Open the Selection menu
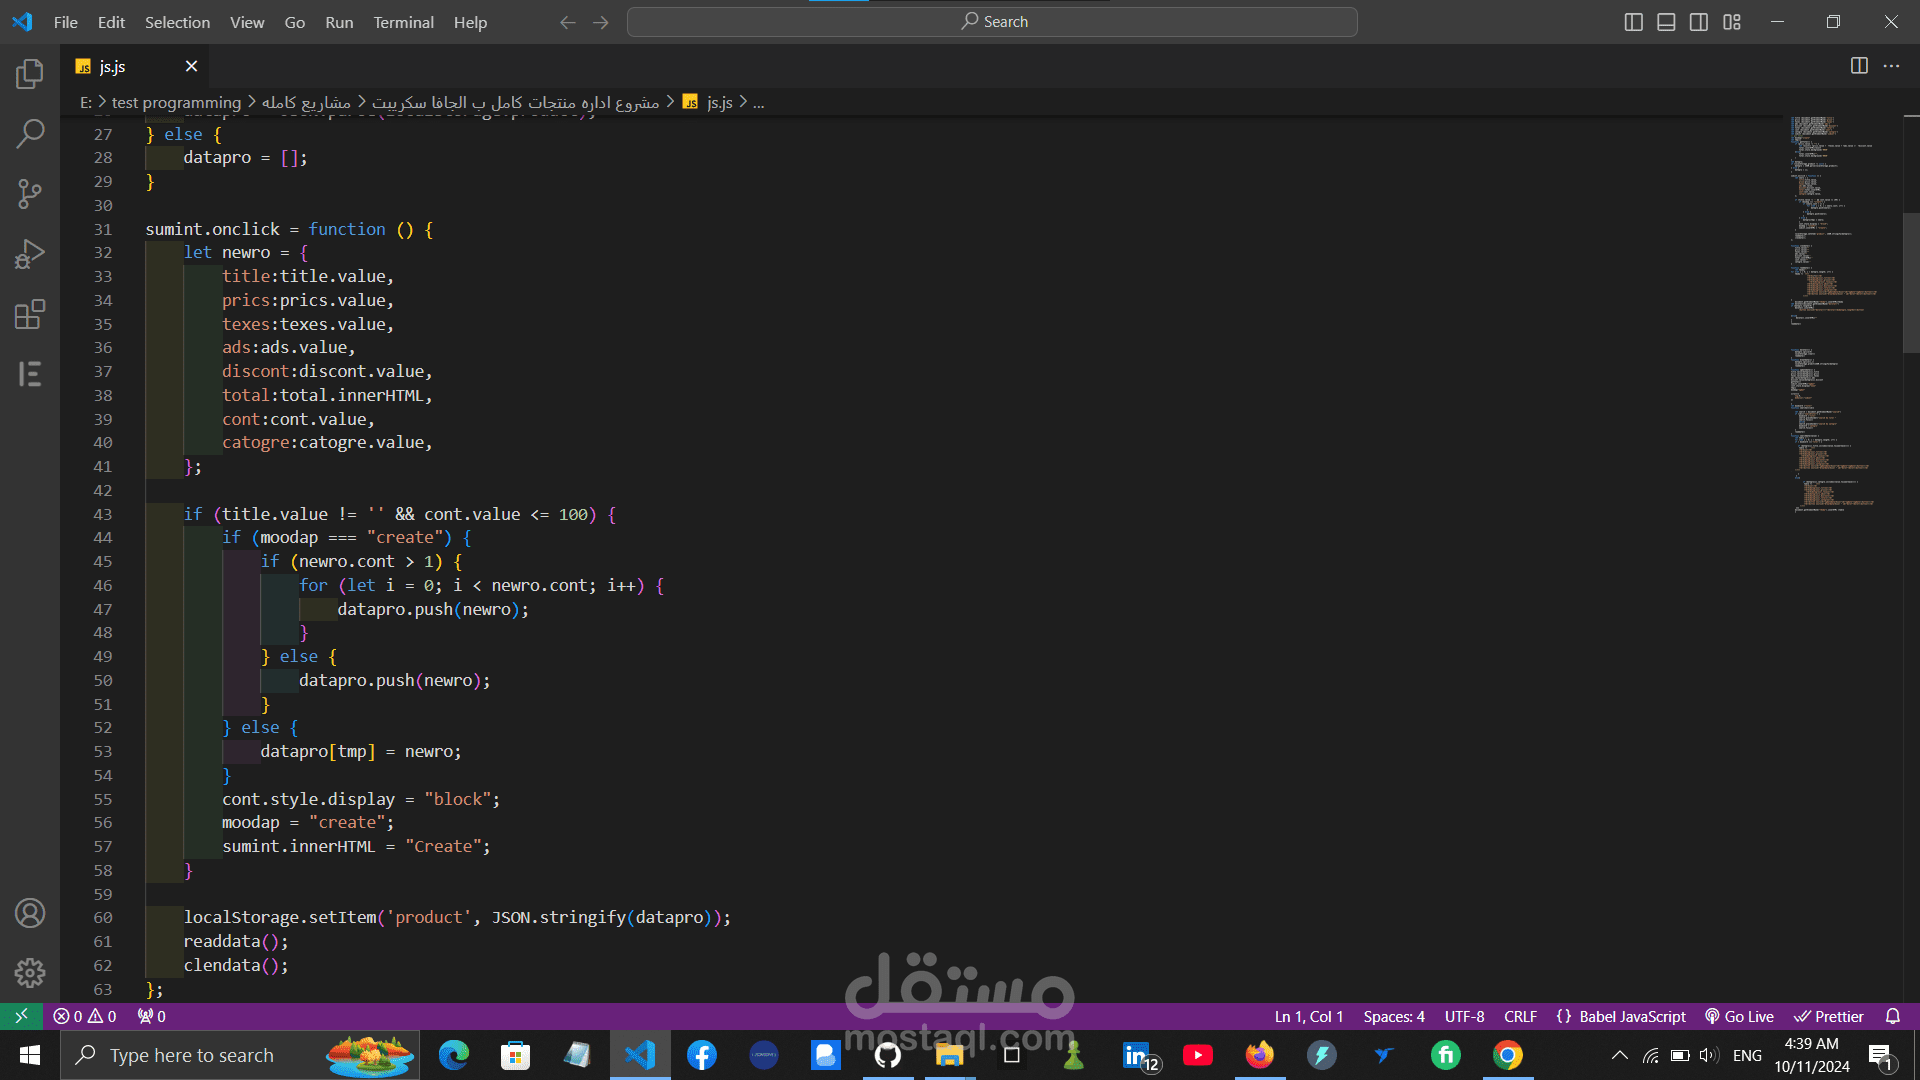 [177, 22]
